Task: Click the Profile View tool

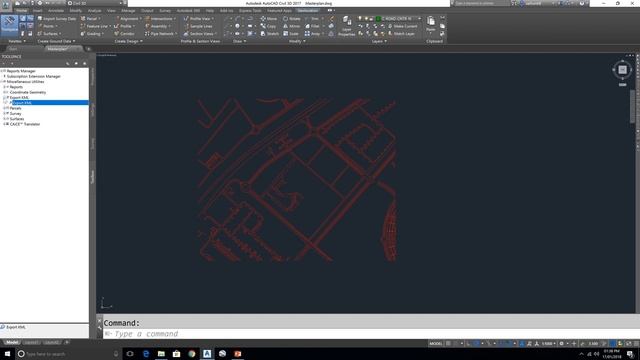Action: tap(199, 19)
